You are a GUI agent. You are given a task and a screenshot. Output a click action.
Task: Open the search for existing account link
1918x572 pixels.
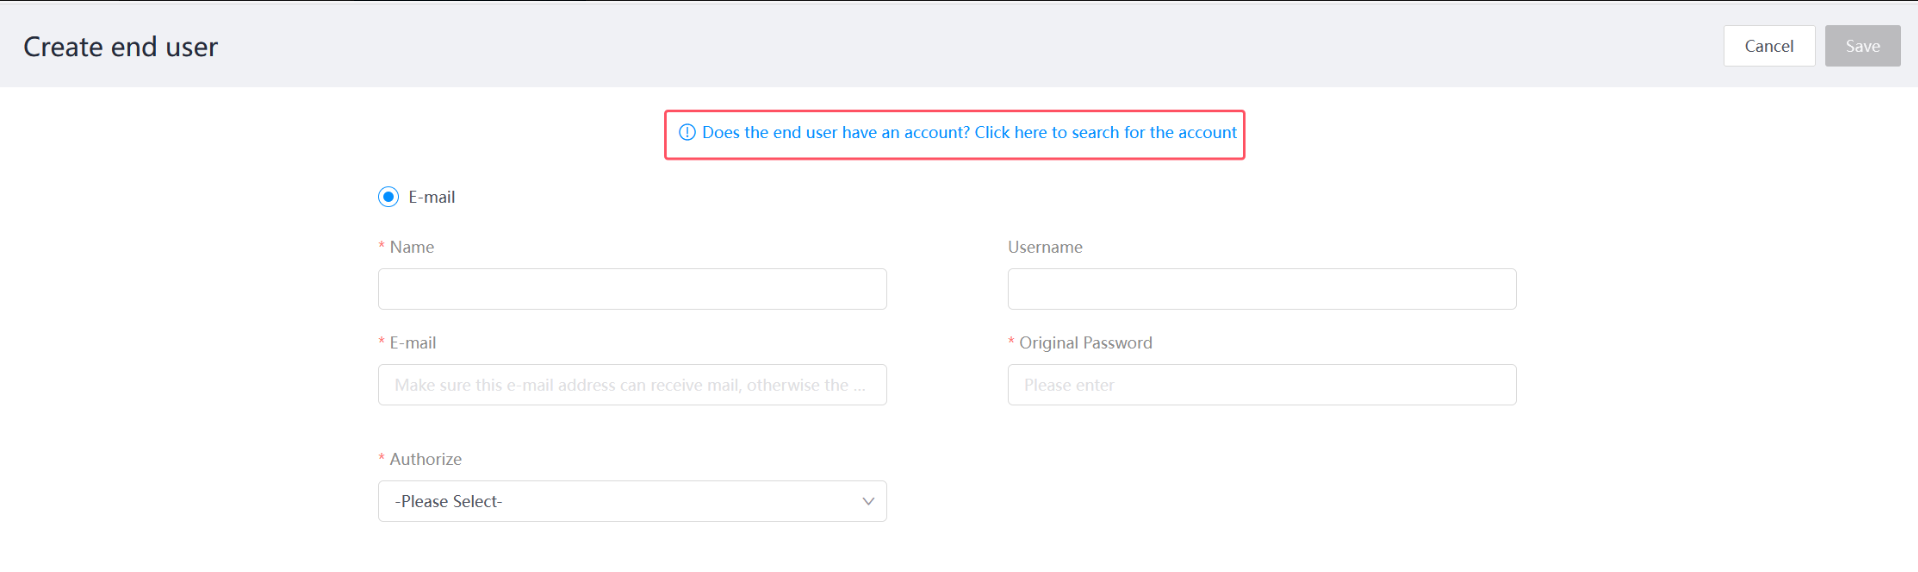(968, 133)
